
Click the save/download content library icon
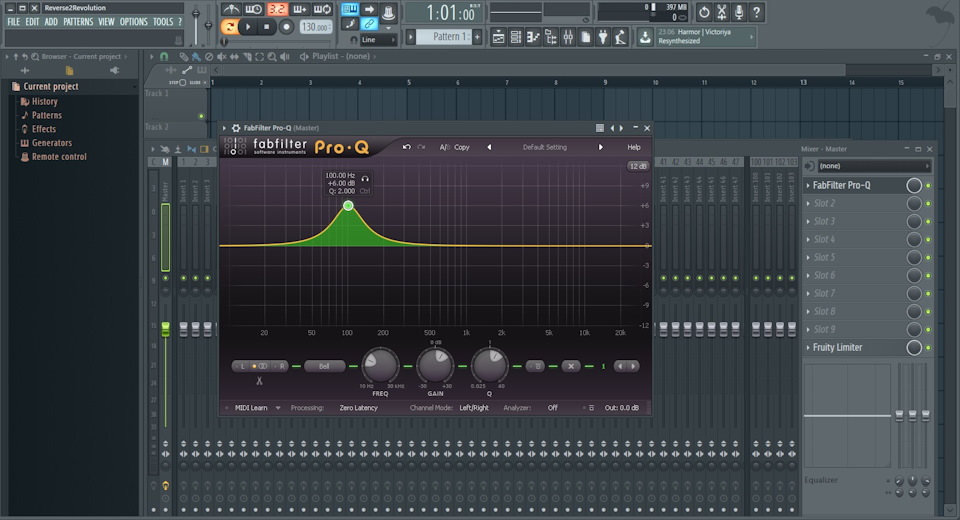(645, 37)
